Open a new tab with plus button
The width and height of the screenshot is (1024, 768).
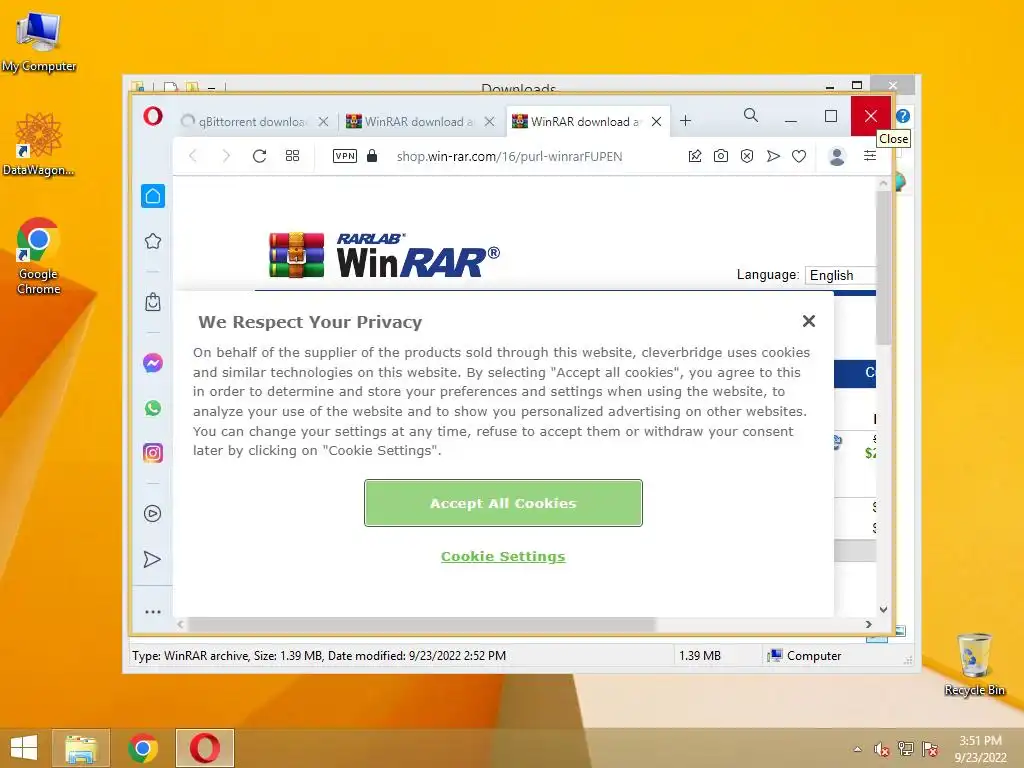685,121
